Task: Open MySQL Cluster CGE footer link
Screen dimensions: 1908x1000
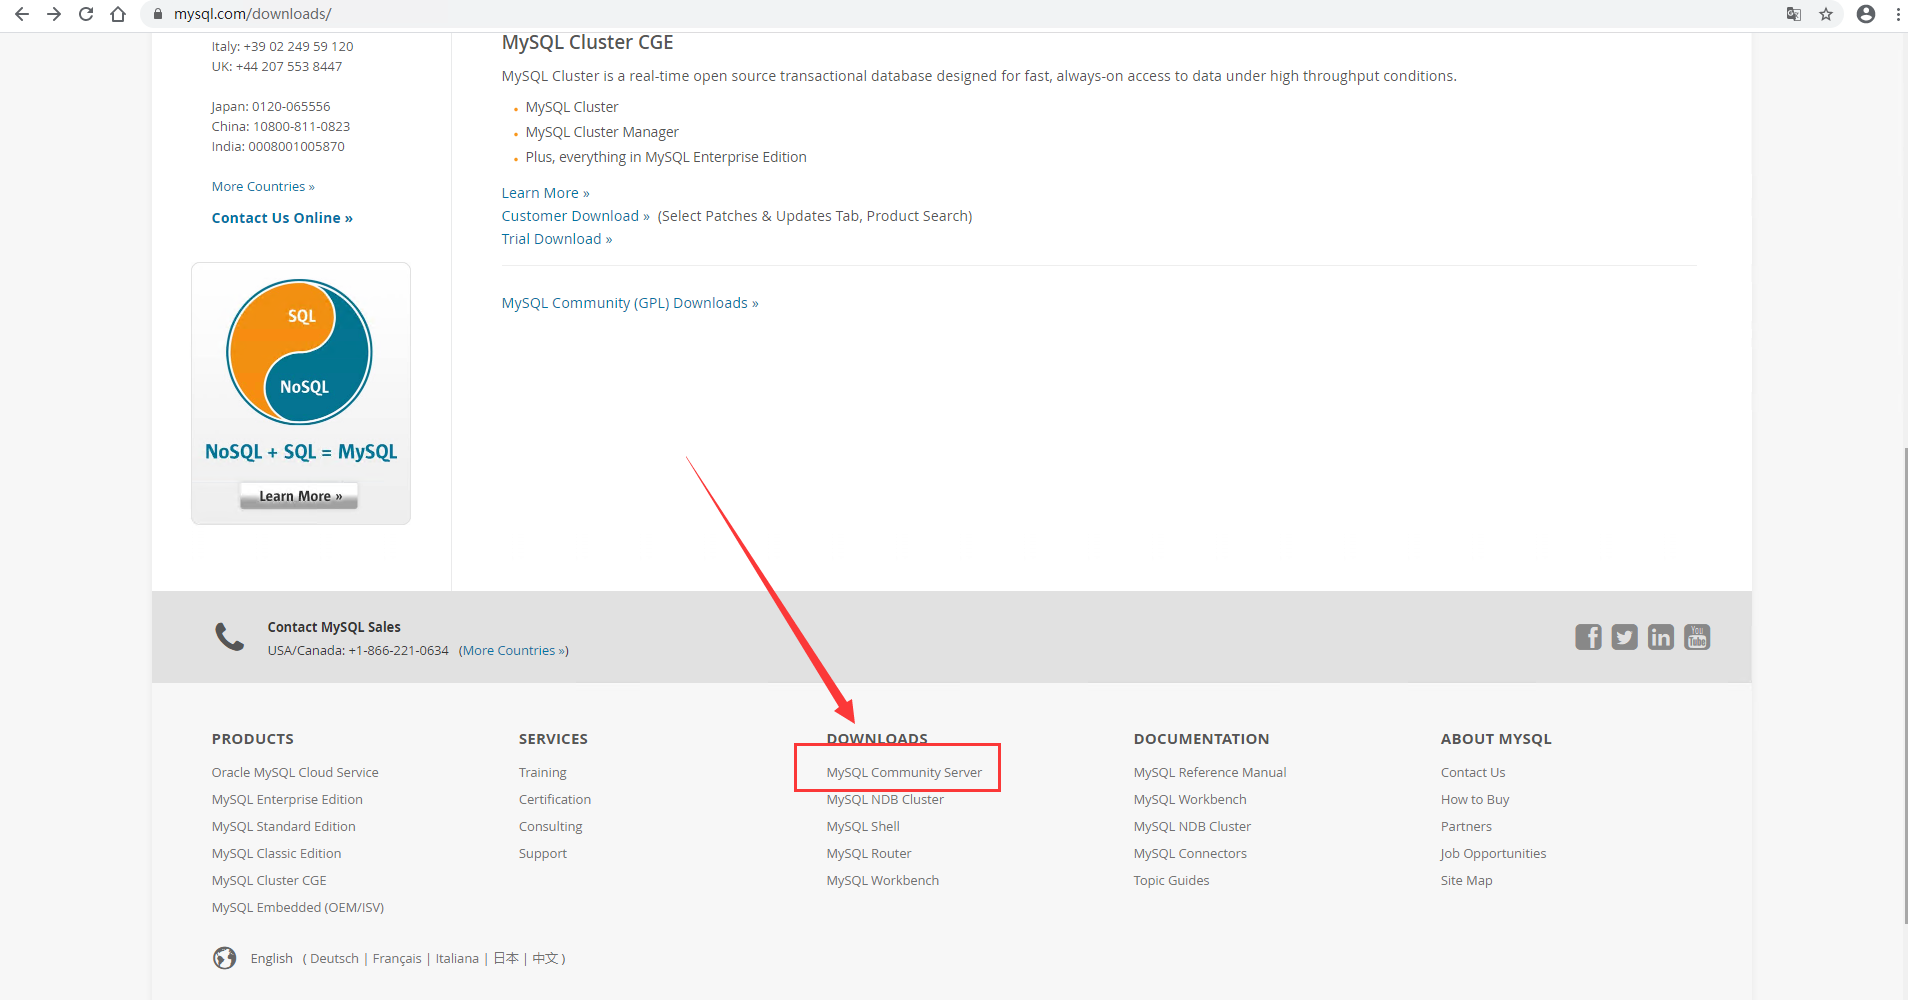Action: [269, 881]
